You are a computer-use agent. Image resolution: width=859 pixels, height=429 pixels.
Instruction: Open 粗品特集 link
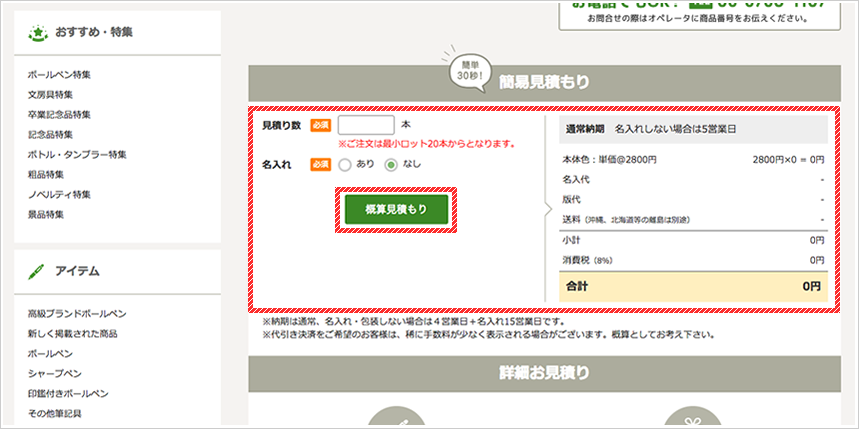click(x=45, y=175)
